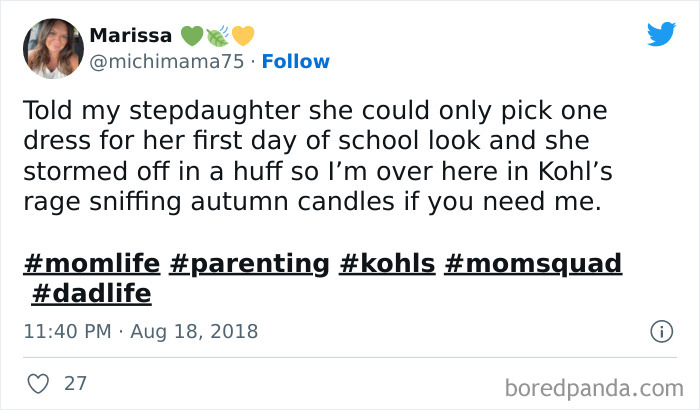Open the Marissa display name link
Screen dimensions: 700x410
130,36
